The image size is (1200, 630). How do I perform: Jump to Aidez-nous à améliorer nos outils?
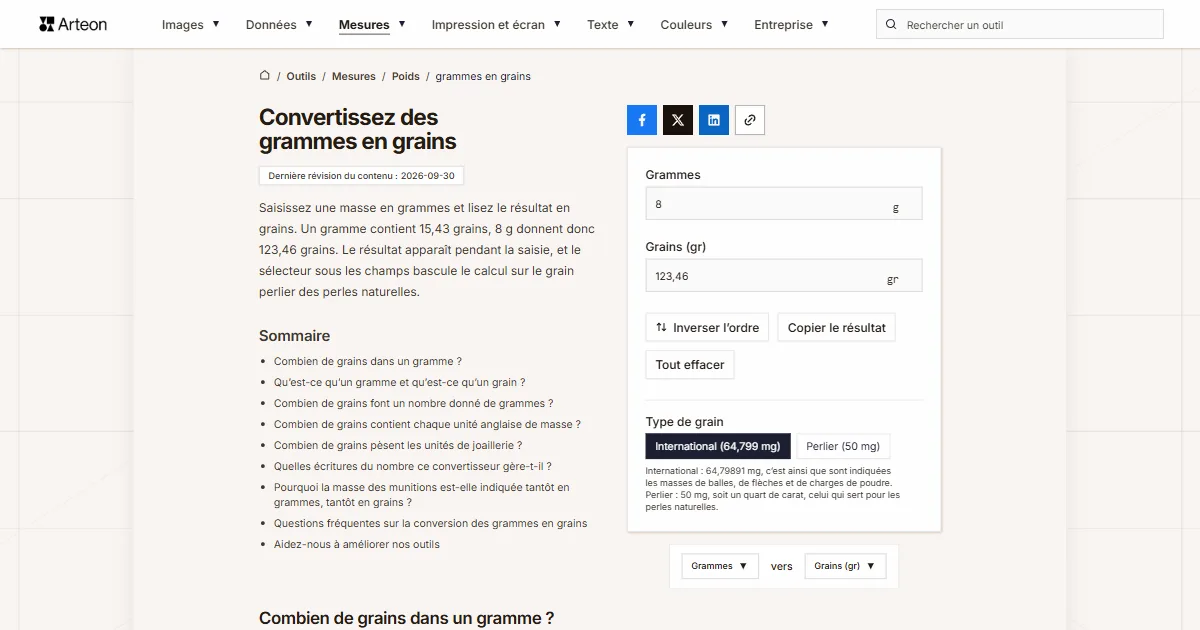[357, 544]
